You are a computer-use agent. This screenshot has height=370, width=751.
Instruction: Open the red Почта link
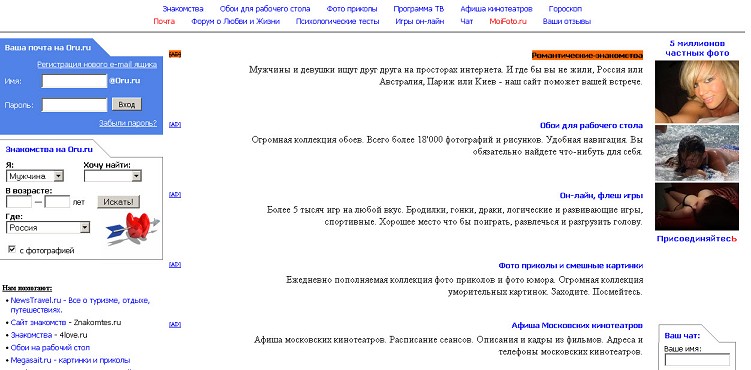[164, 21]
